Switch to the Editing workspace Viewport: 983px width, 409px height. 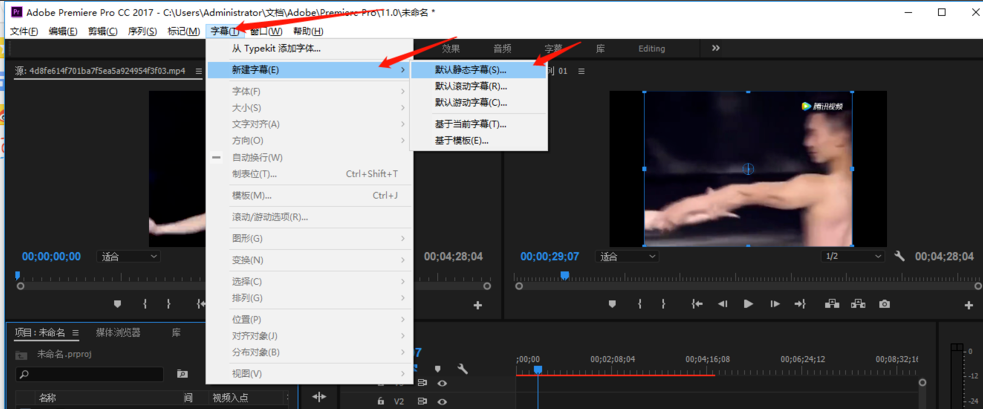(x=651, y=48)
